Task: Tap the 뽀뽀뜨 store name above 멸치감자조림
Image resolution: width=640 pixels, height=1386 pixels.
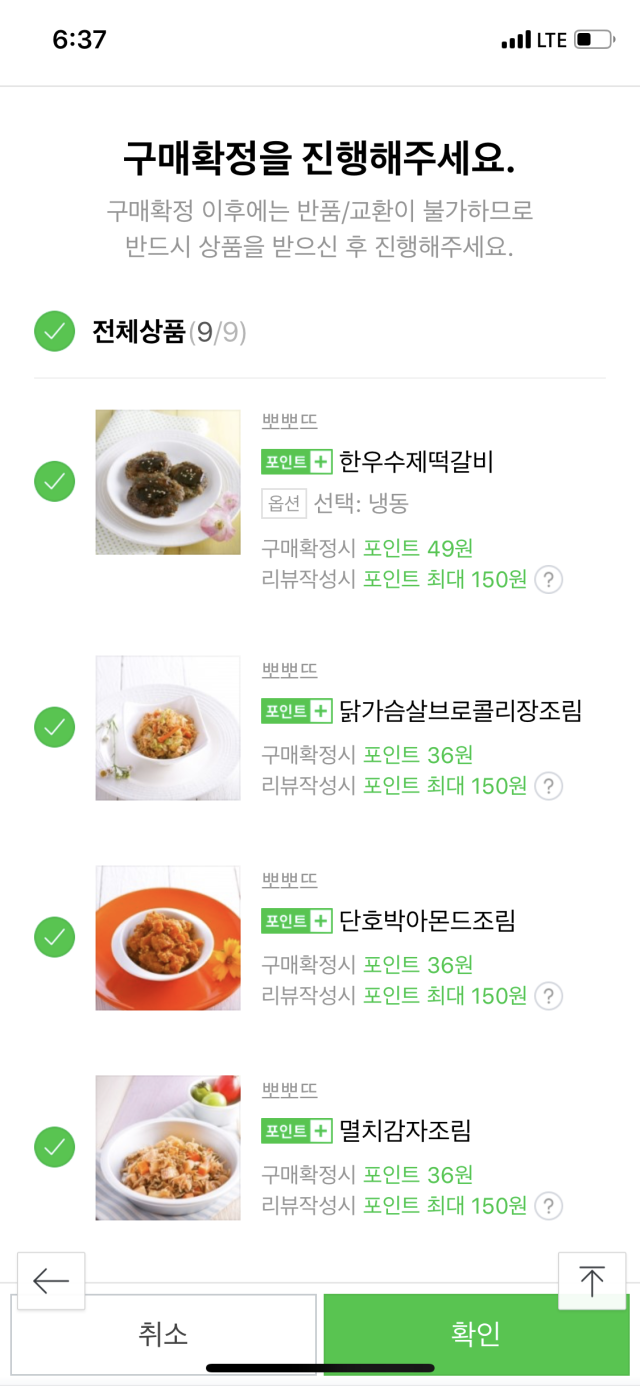Action: click(x=289, y=1090)
